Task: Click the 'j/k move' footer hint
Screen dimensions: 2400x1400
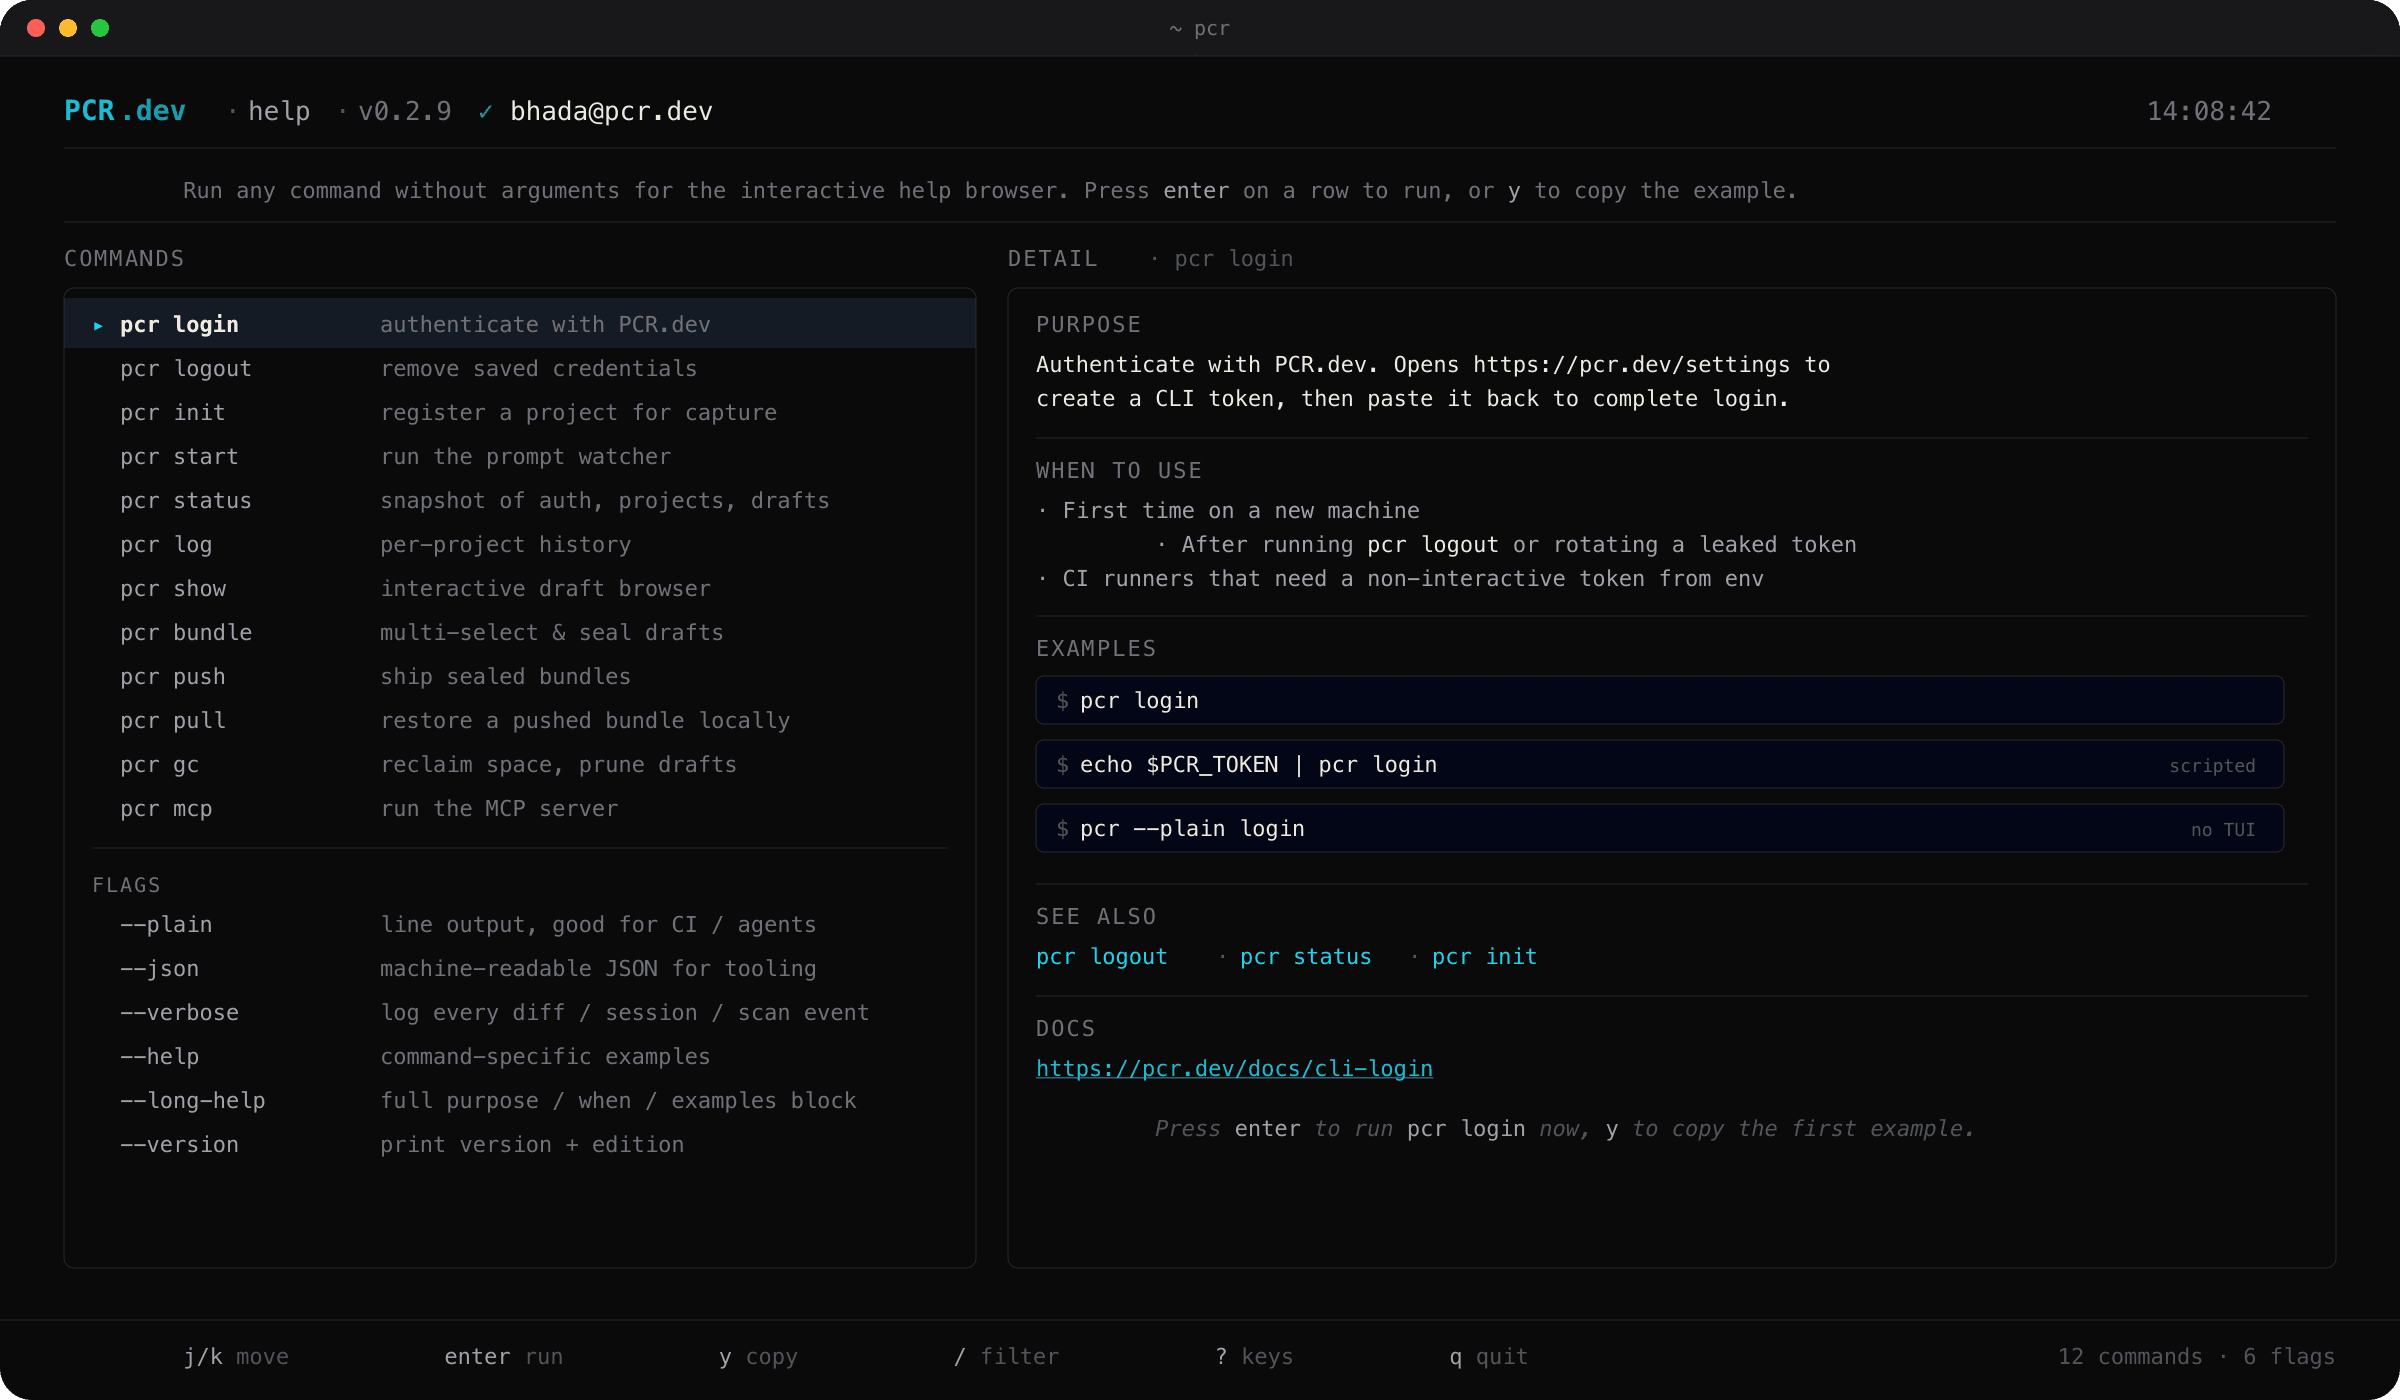Action: 236,1356
